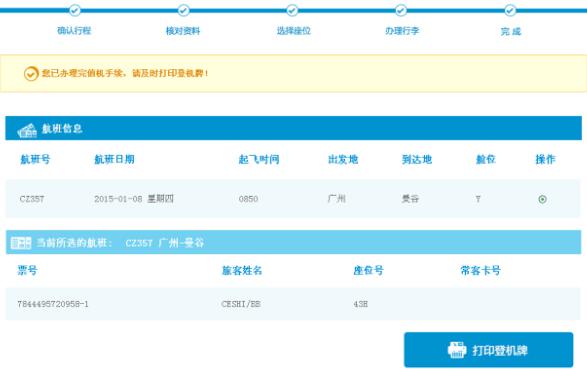Click the 操作 column header
Viewport: 587px width, 371px height.
545,159
